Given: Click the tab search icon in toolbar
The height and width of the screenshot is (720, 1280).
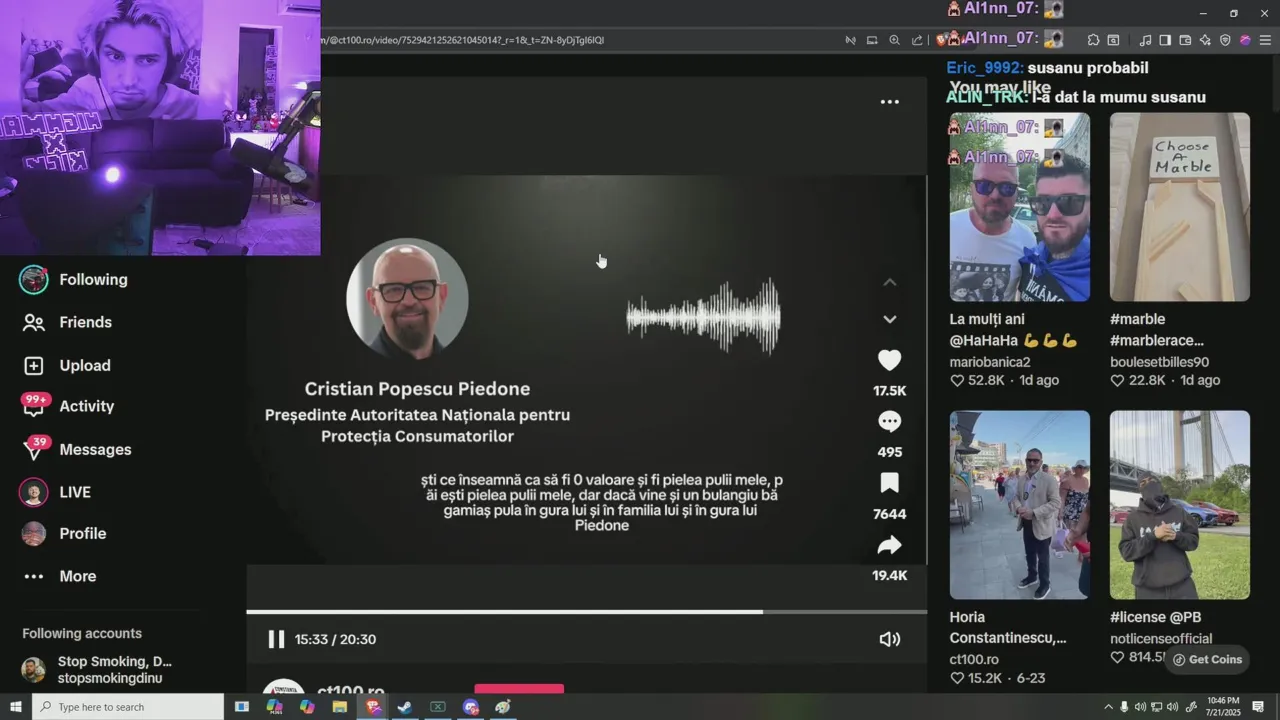Looking at the screenshot, I should tap(1113, 40).
